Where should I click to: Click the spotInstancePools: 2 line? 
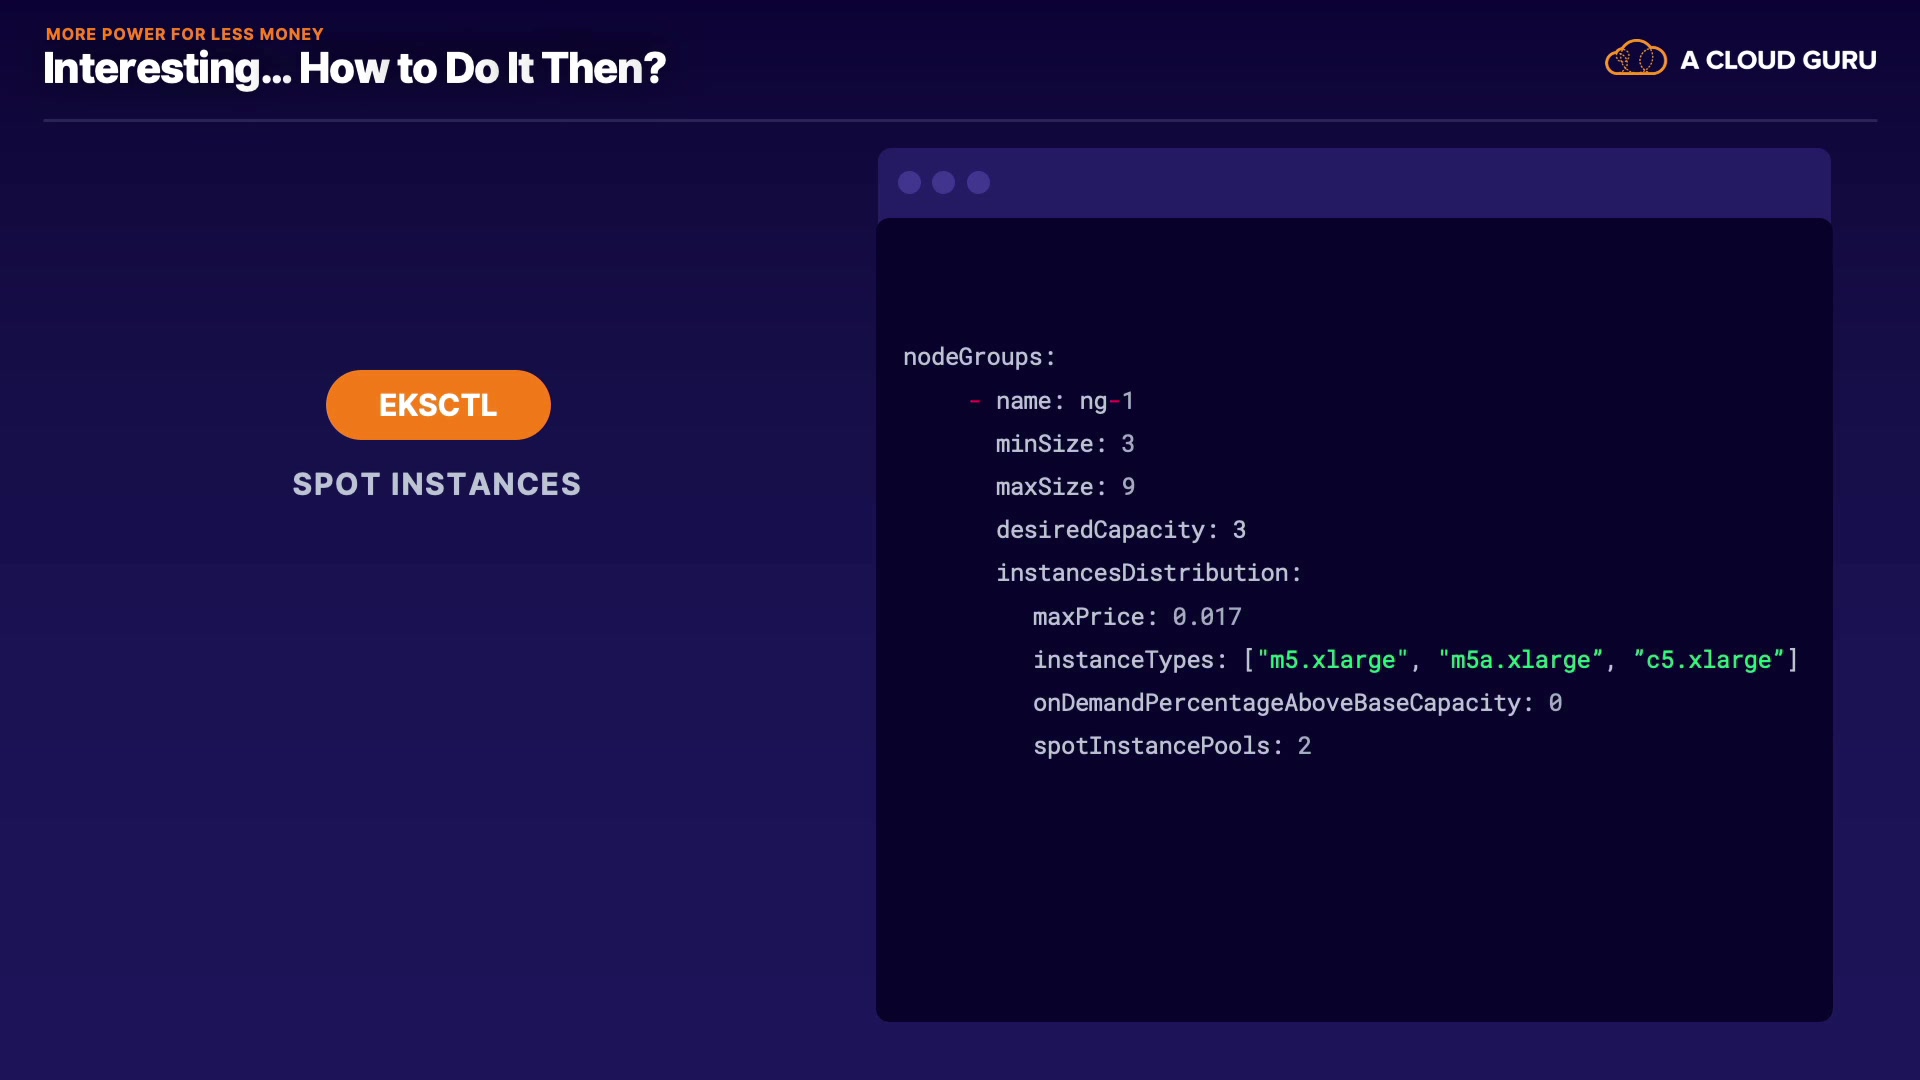(x=1171, y=746)
